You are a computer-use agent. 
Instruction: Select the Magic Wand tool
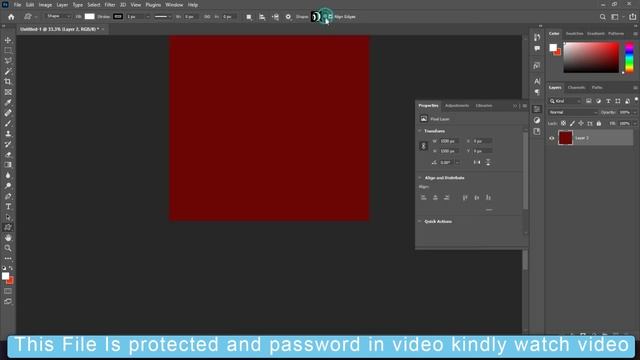tap(8, 71)
